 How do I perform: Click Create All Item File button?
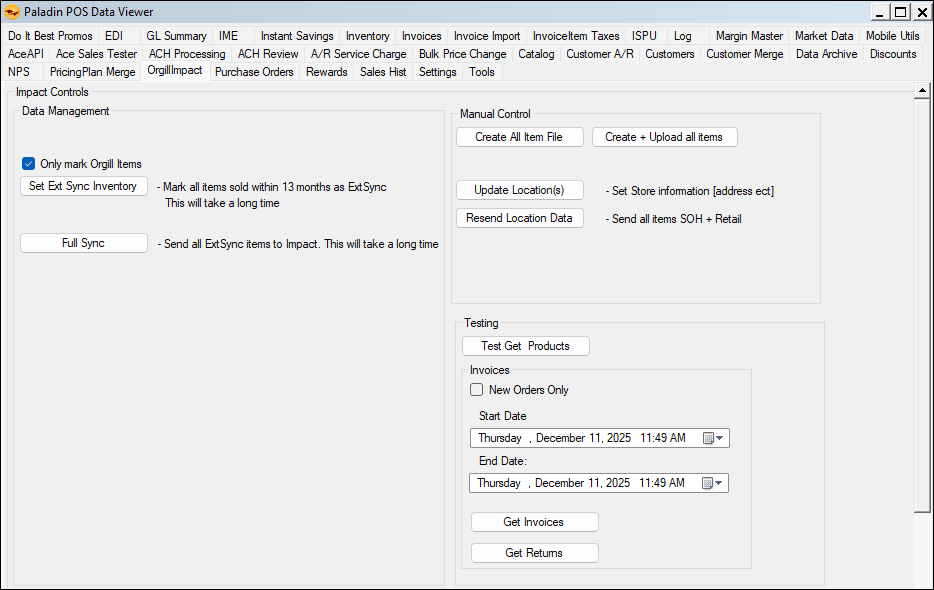520,137
